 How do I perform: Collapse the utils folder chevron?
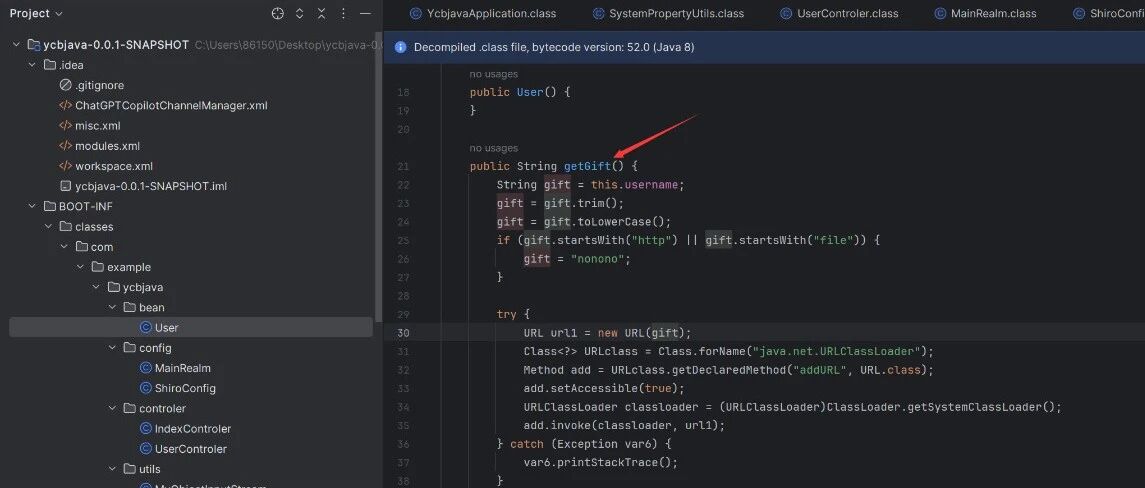click(x=112, y=469)
